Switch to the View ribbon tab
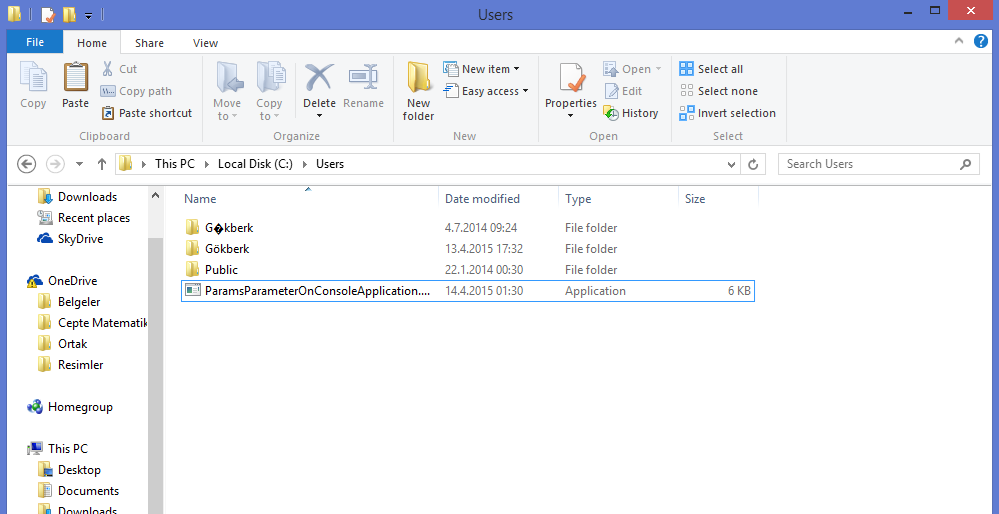 [205, 43]
